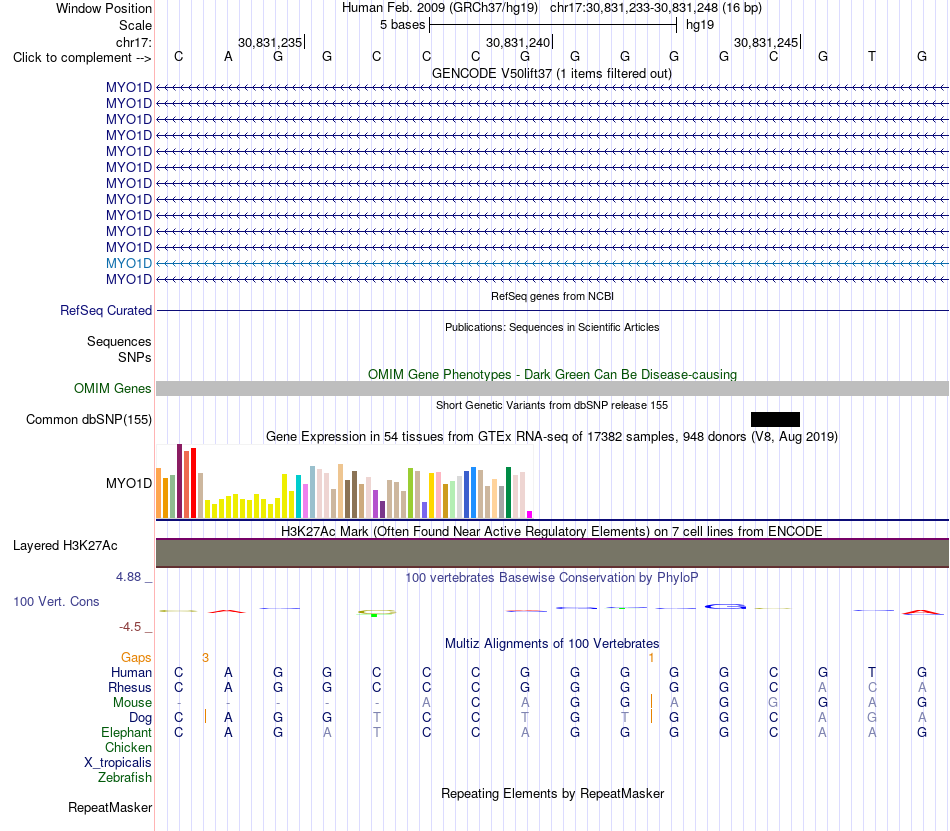Click the MYO1D label beside GTEx bar chart
This screenshot has height=831, width=950.
click(x=128, y=483)
